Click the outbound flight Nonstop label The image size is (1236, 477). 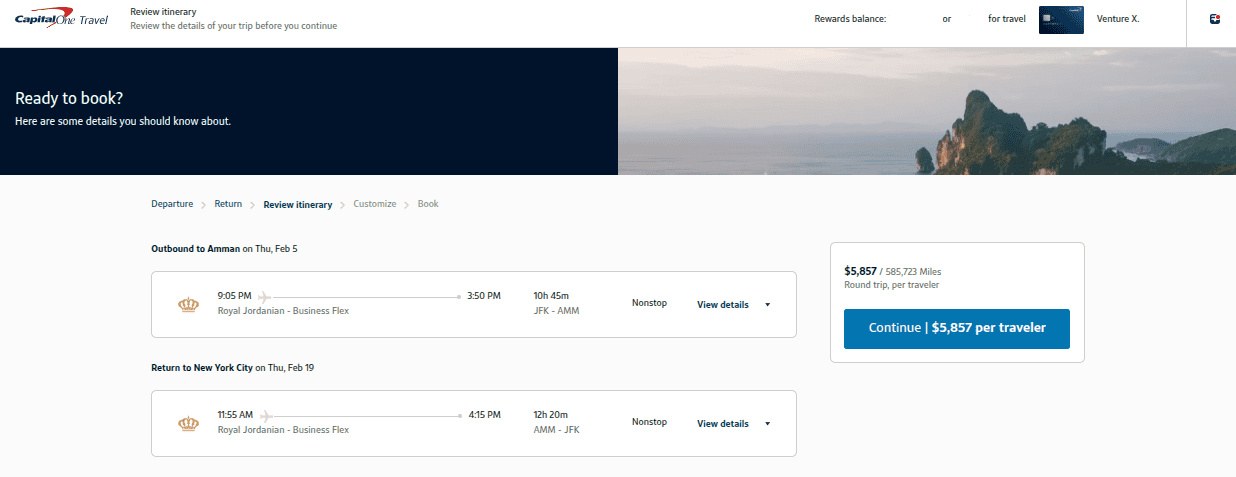(649, 303)
